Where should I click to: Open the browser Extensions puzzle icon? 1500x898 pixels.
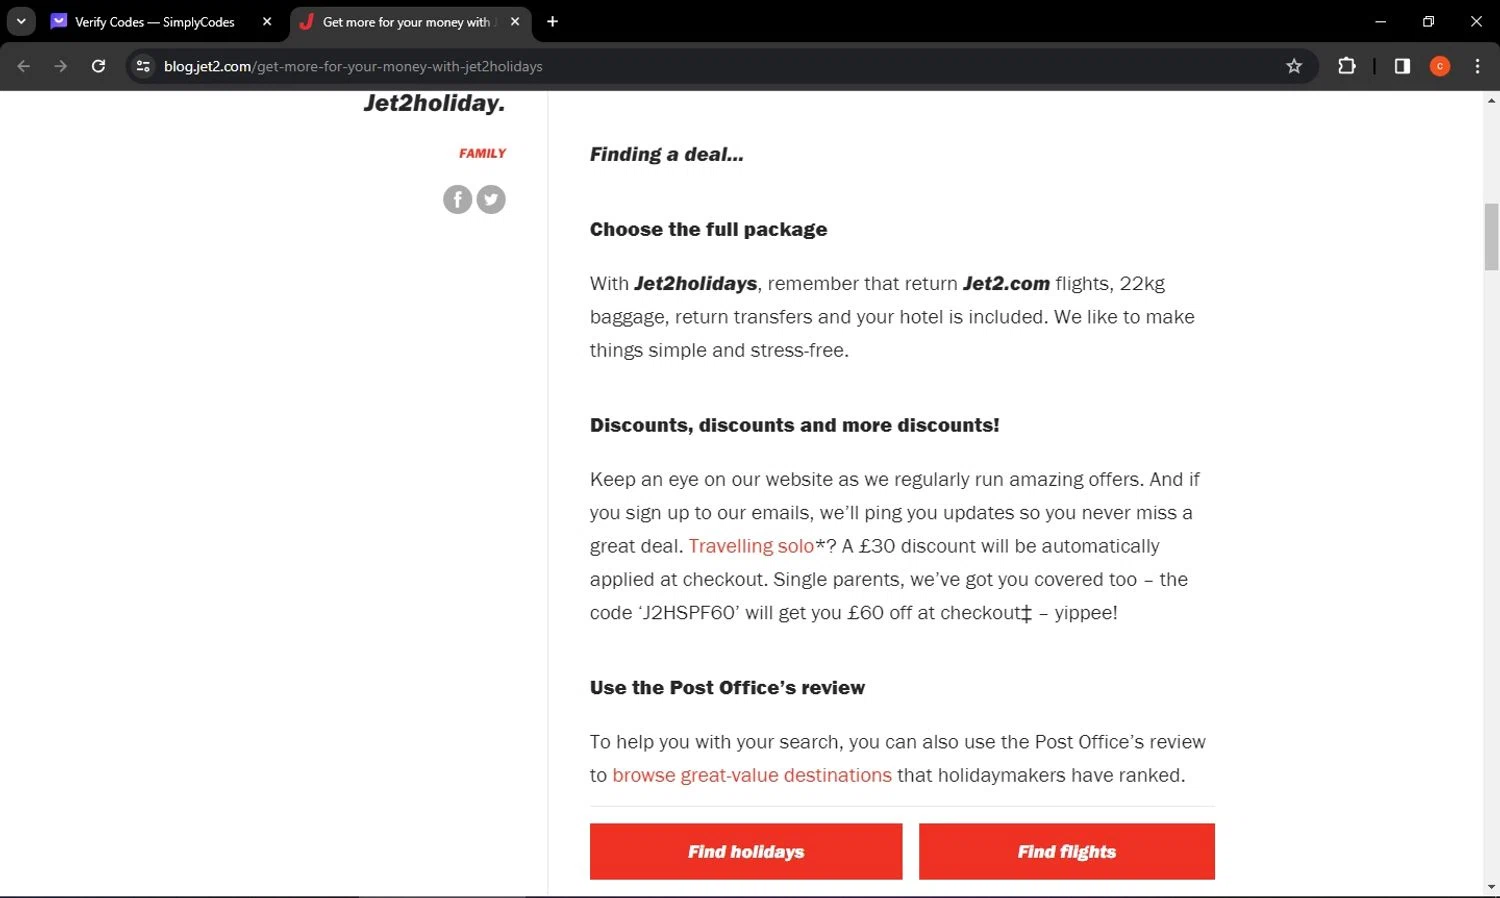point(1347,66)
